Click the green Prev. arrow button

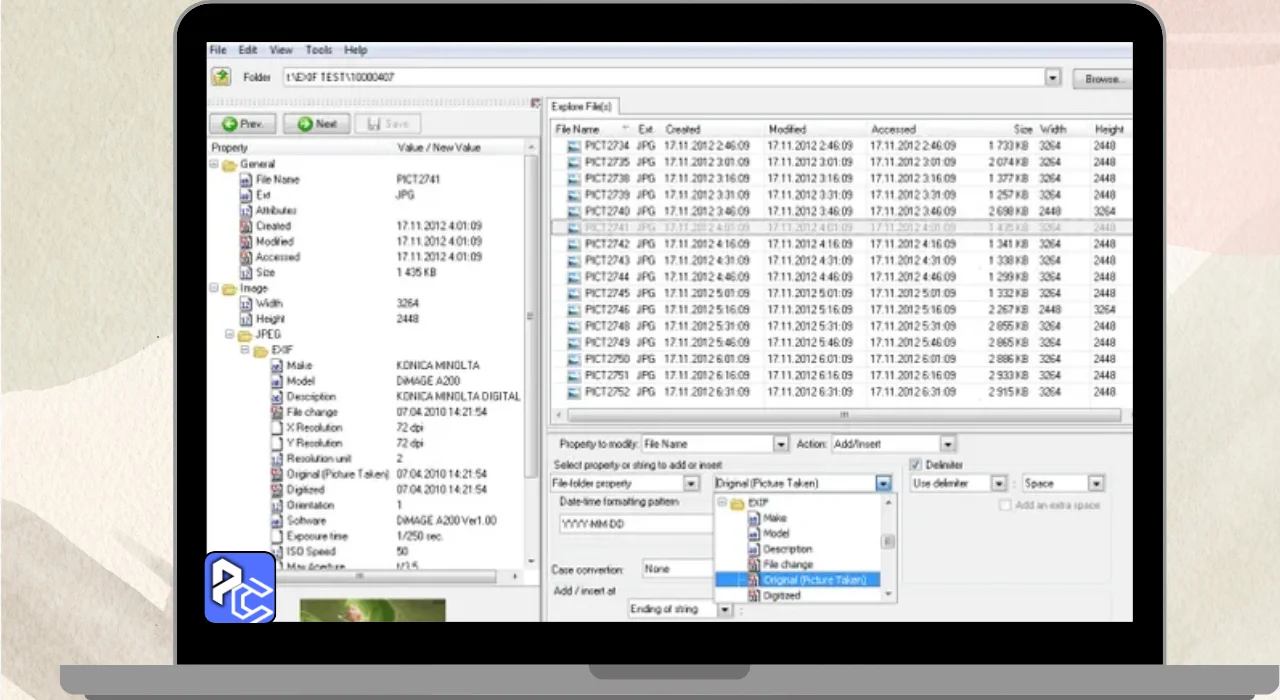coord(242,124)
